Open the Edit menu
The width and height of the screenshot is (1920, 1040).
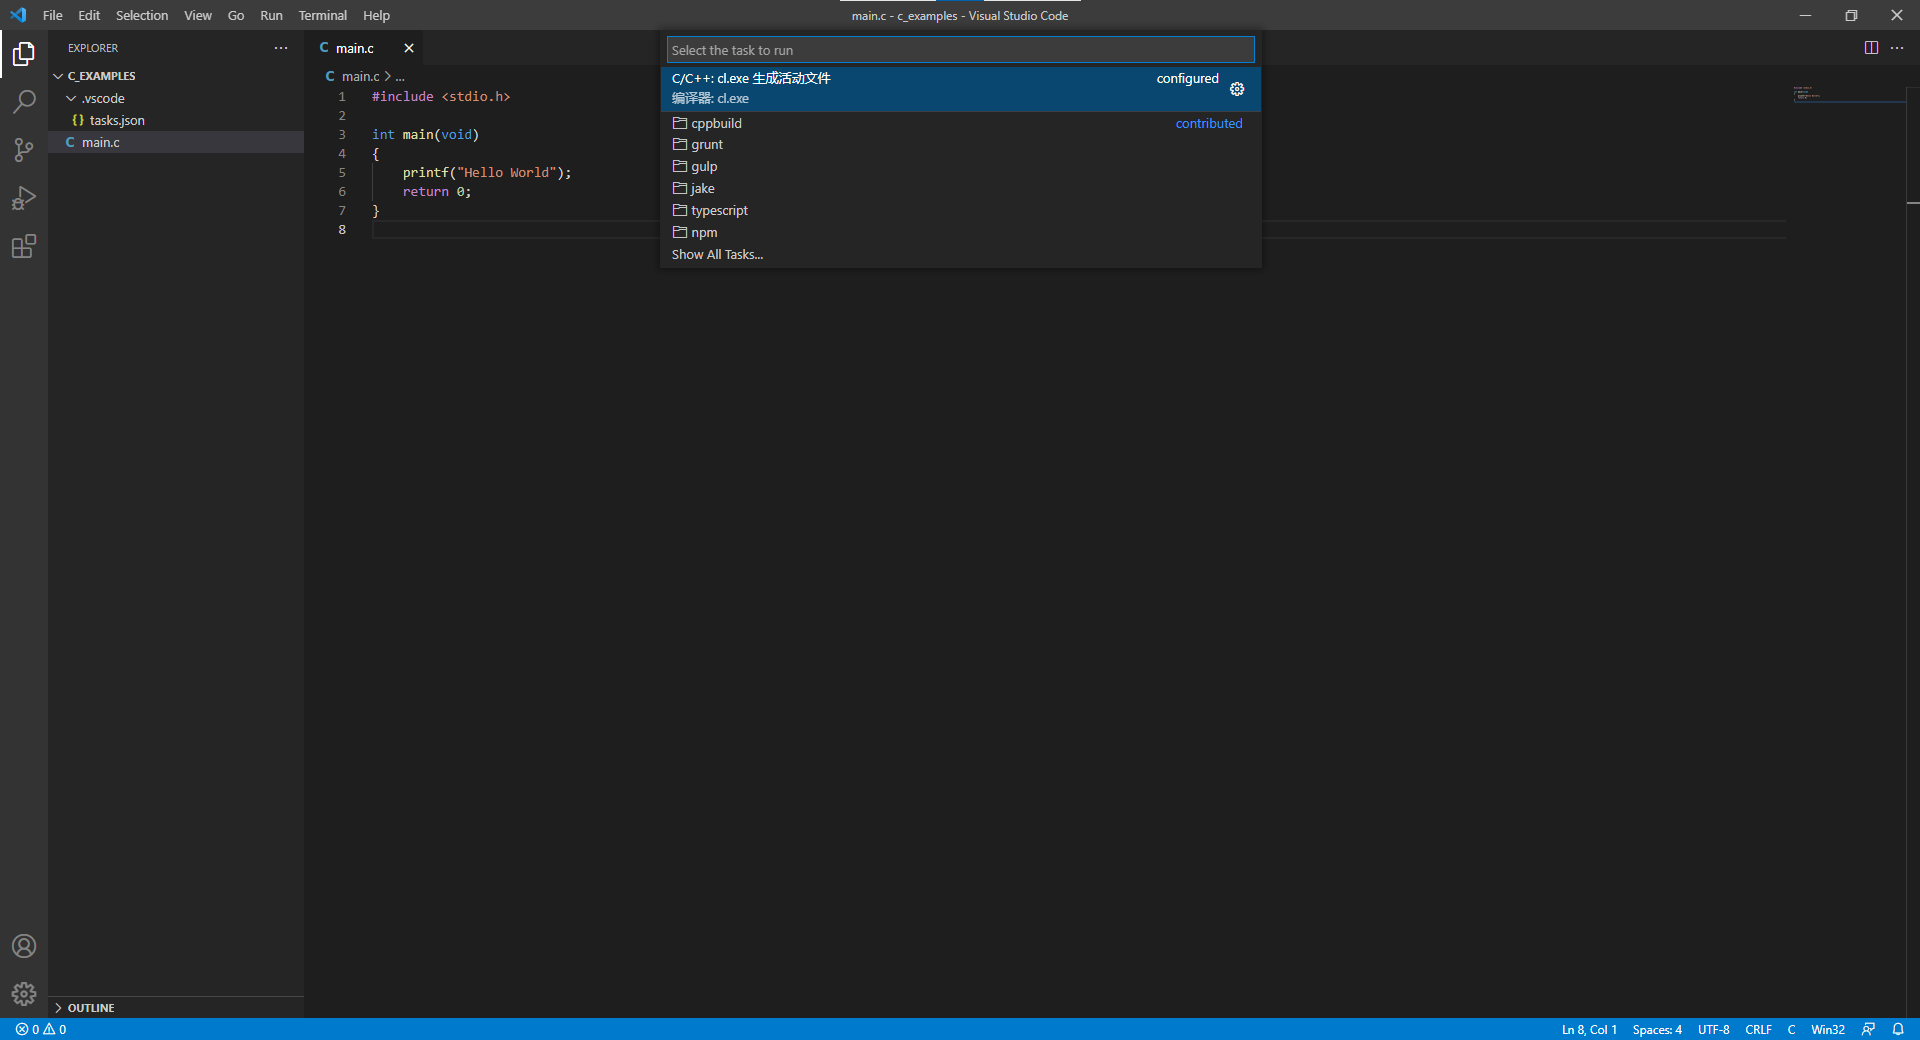click(89, 15)
